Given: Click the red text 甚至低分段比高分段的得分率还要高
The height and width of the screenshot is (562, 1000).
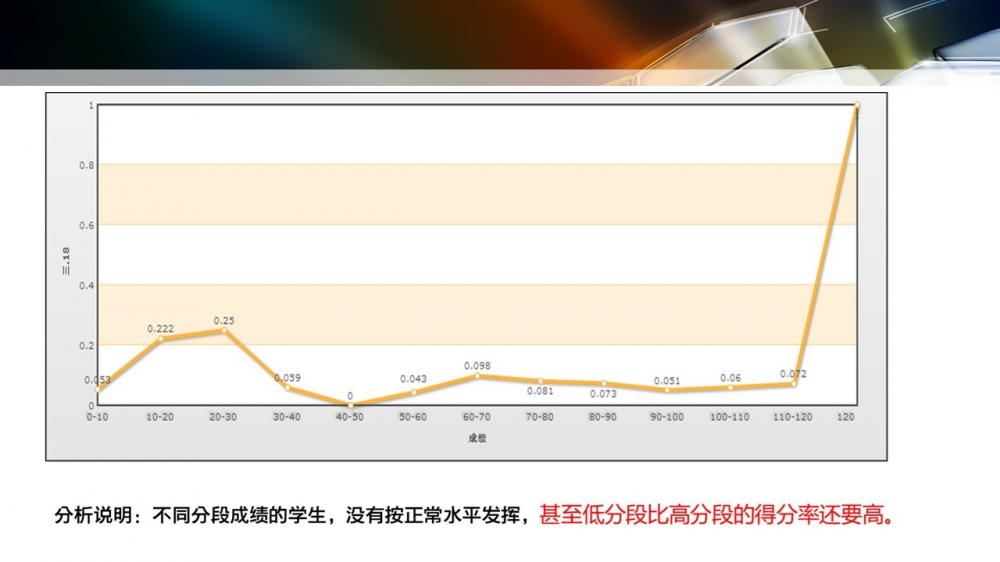Looking at the screenshot, I should pyautogui.click(x=716, y=517).
